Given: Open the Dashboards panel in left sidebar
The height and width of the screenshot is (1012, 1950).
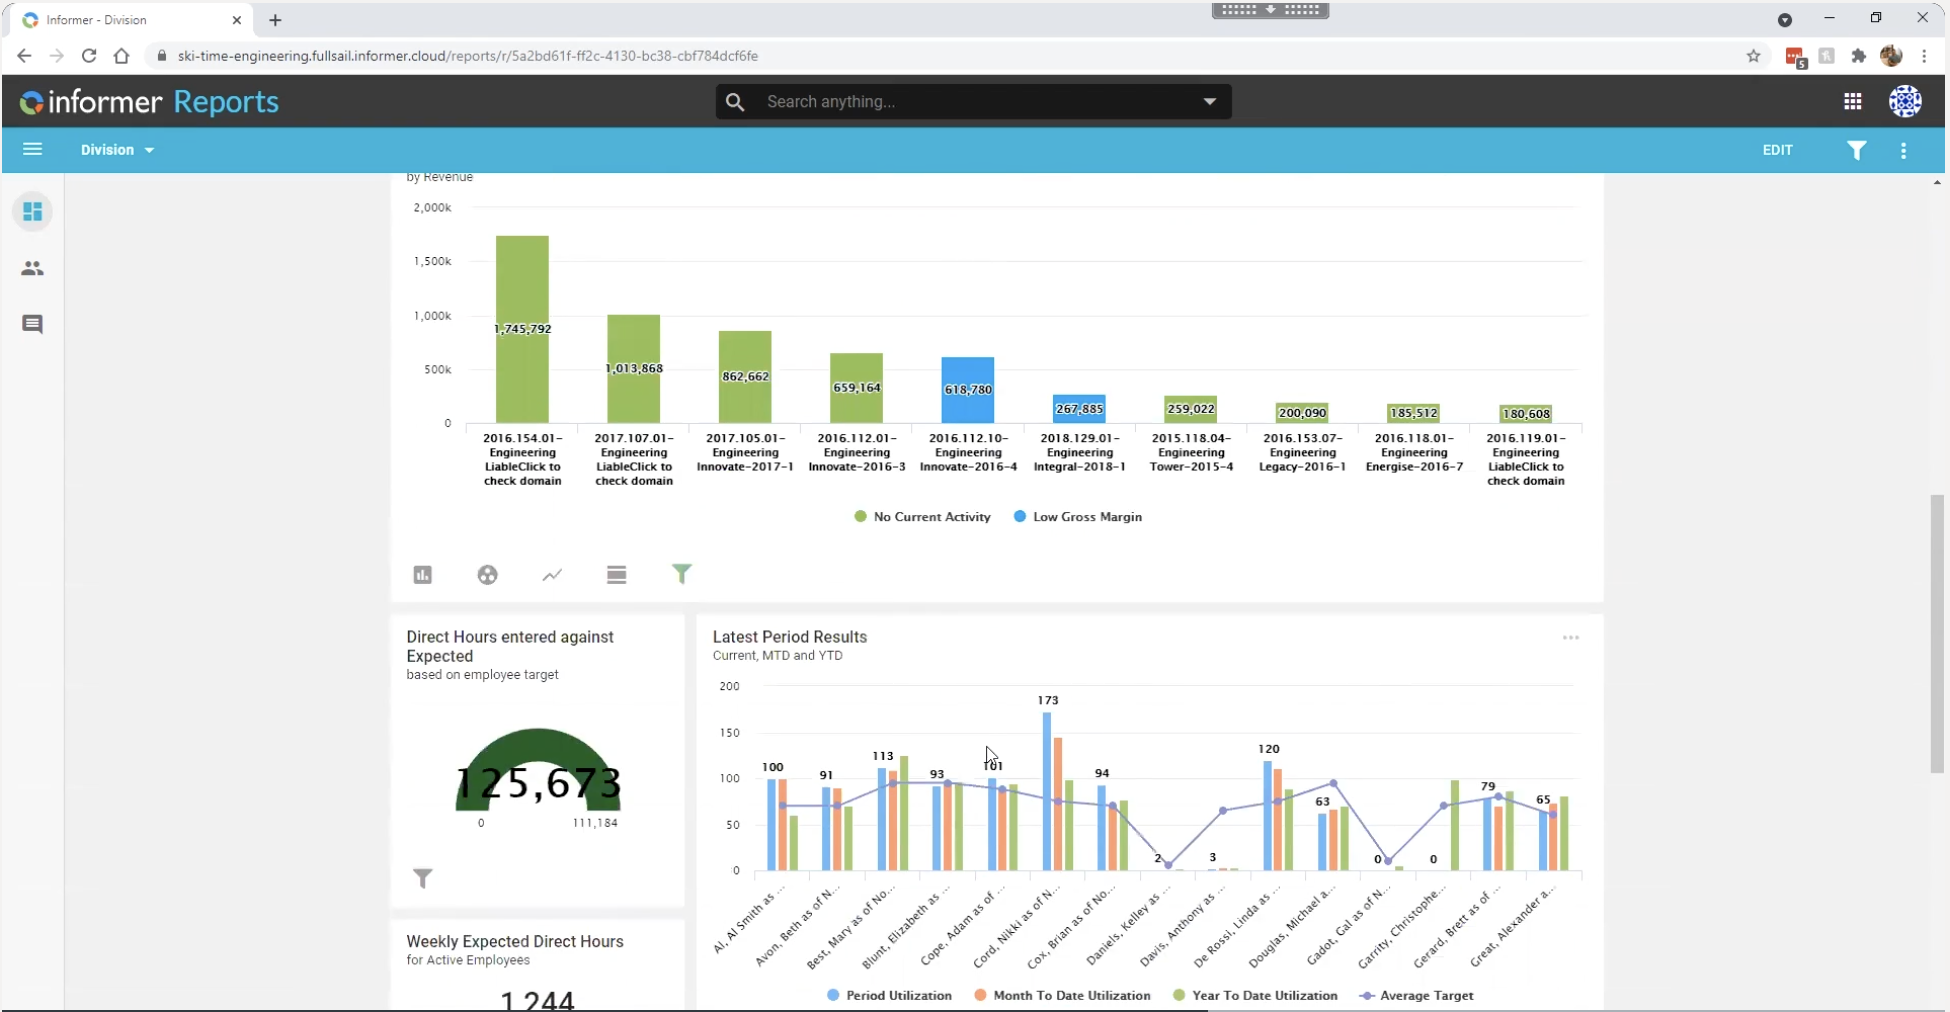Looking at the screenshot, I should coord(33,211).
